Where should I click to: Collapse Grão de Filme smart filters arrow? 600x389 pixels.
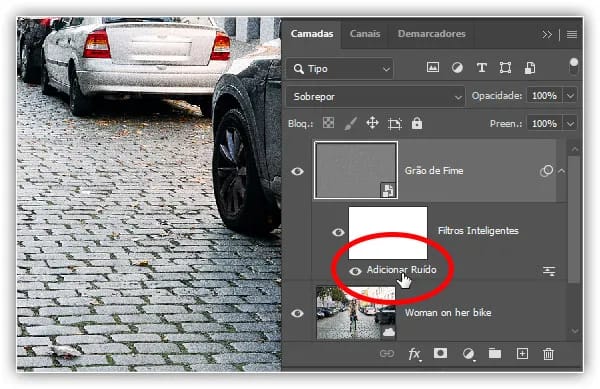coord(561,171)
